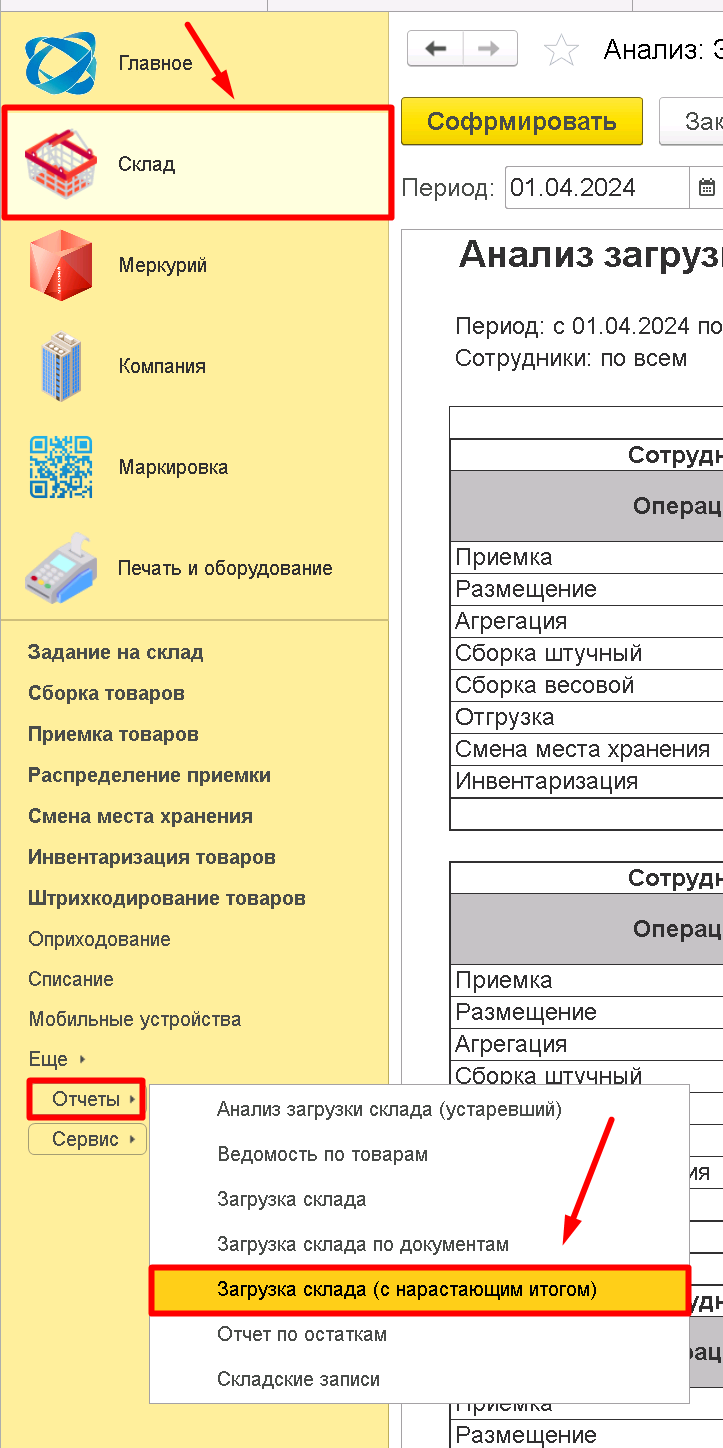Click the Печать и оборудование cash register icon
The height and width of the screenshot is (1448, 723).
(x=61, y=568)
